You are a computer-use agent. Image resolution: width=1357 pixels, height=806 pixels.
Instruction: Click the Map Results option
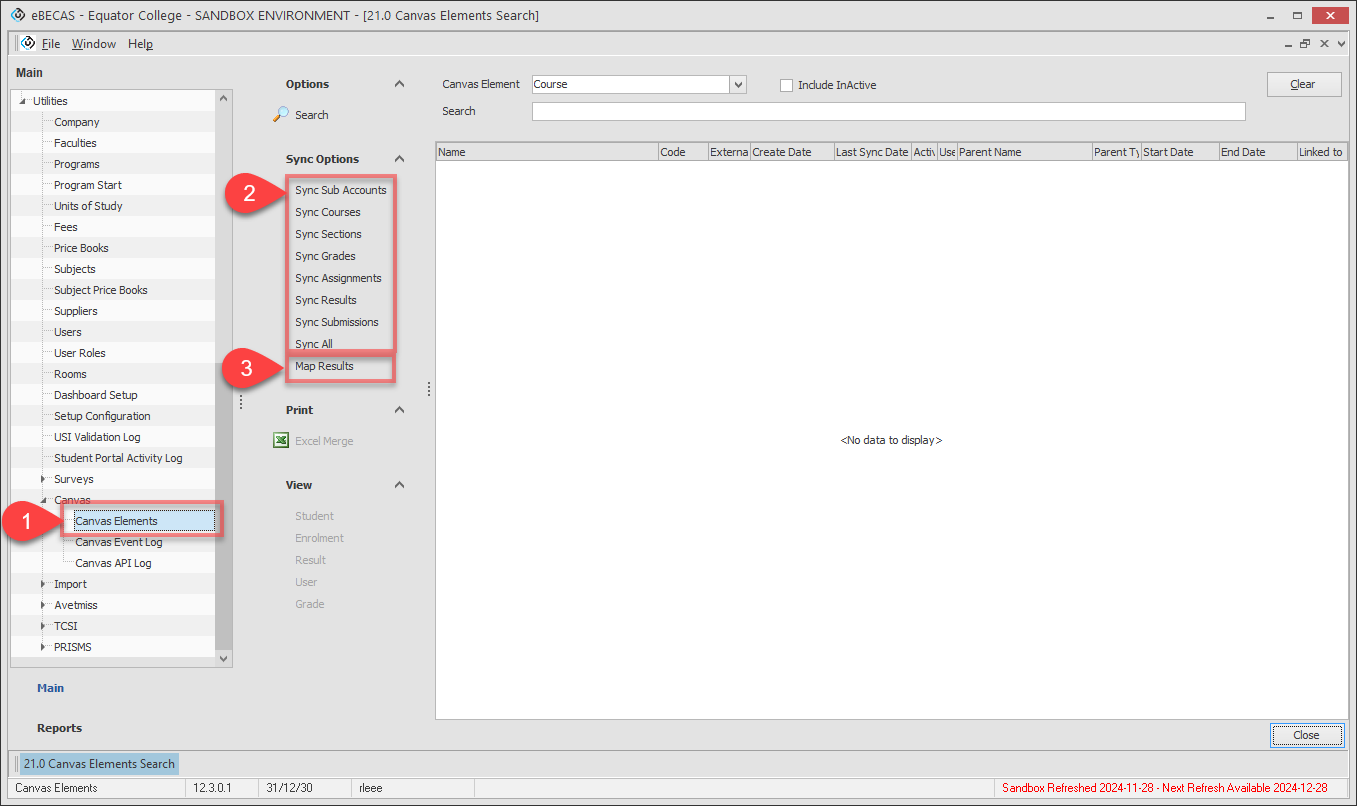pyautogui.click(x=324, y=366)
